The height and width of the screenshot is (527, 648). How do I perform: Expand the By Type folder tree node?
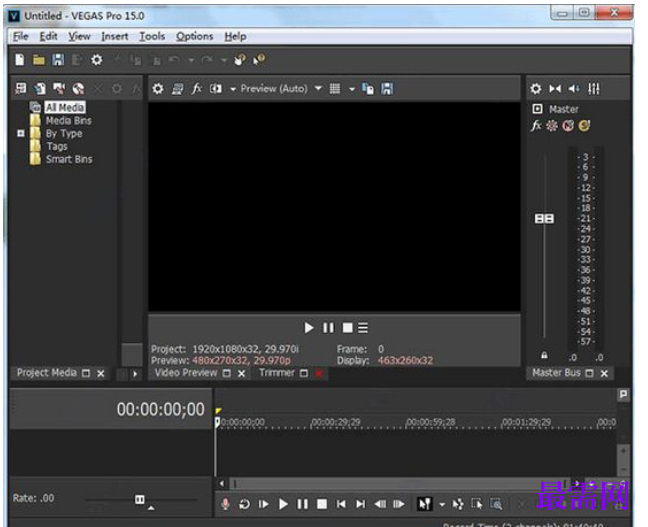point(21,133)
